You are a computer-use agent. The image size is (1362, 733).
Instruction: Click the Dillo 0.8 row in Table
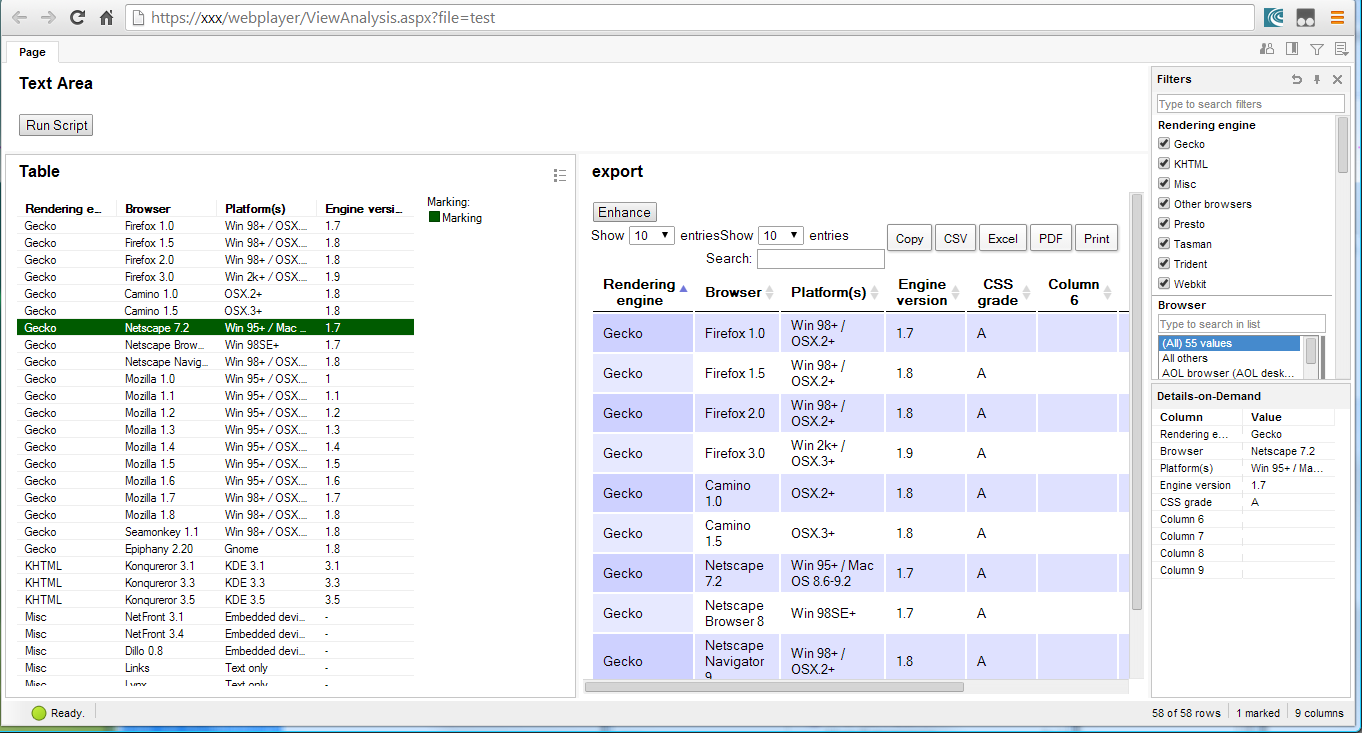click(215, 650)
